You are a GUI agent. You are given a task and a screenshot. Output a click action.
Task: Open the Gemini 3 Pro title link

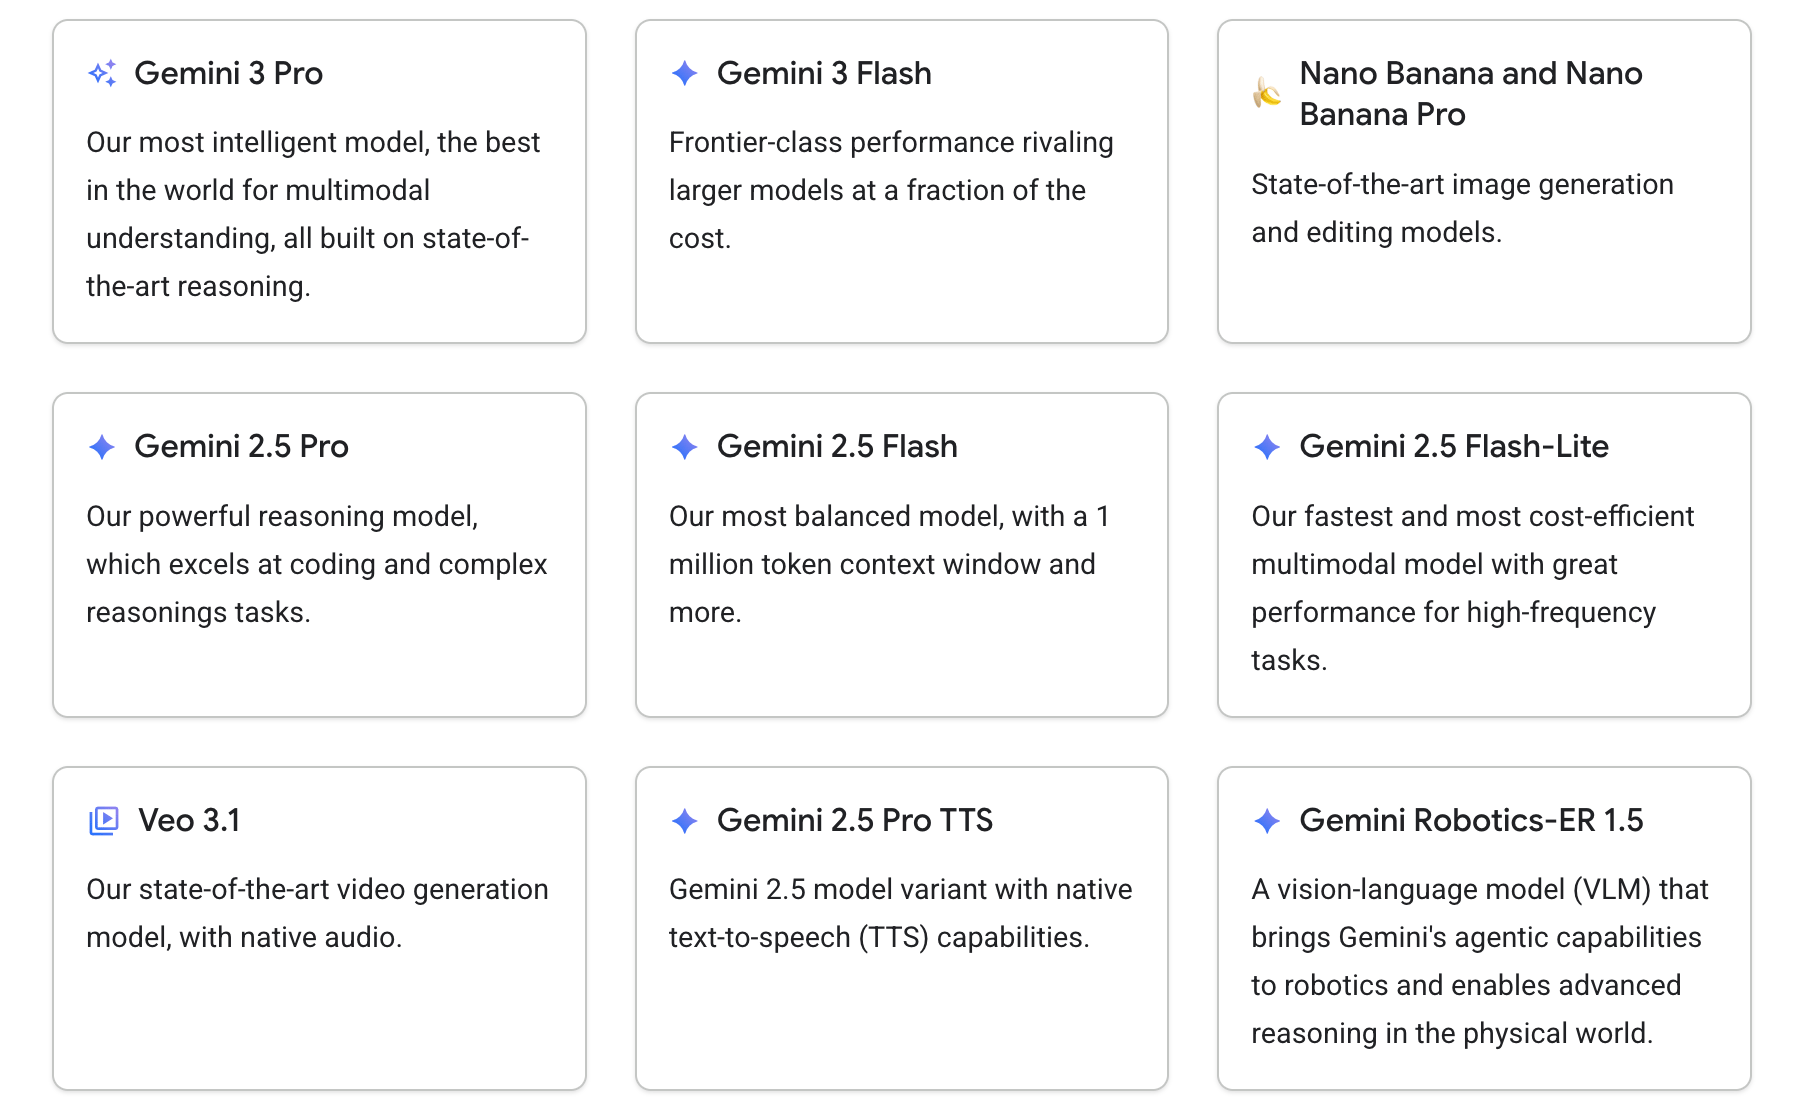[x=228, y=73]
